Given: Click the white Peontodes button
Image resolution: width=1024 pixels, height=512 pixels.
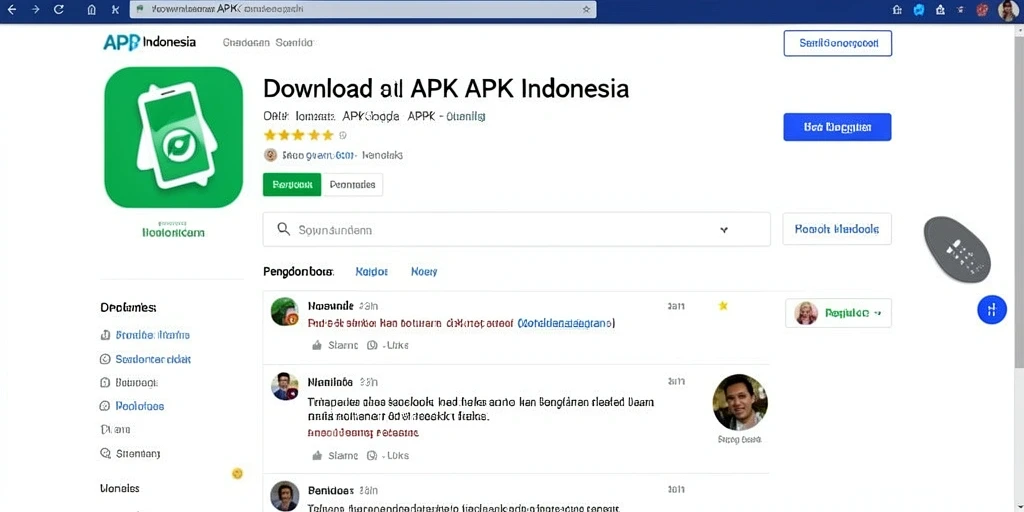Looking at the screenshot, I should [x=353, y=184].
